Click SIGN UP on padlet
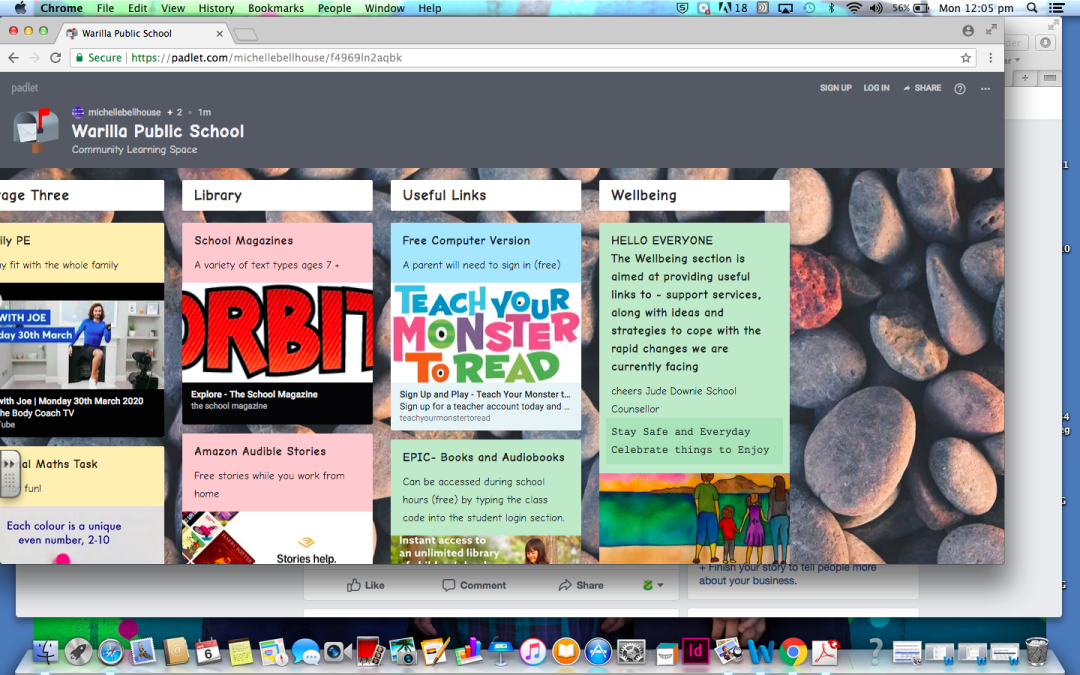1080x675 pixels. 835,88
